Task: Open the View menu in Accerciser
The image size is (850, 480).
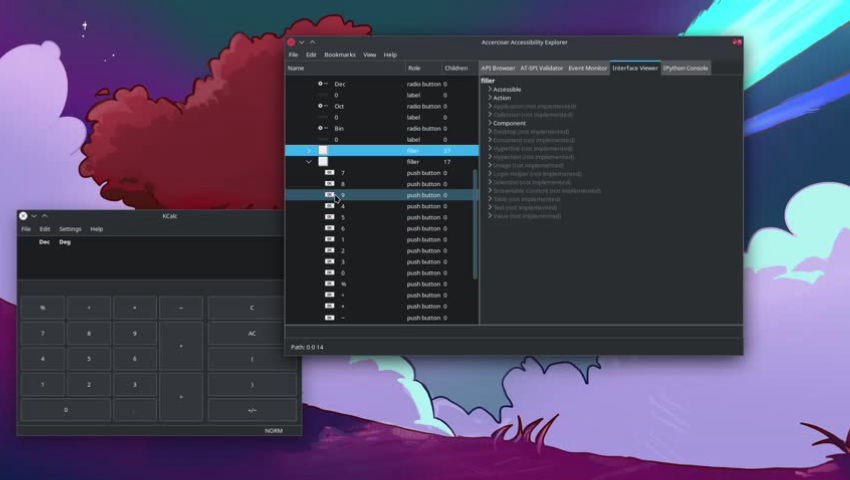Action: click(370, 55)
